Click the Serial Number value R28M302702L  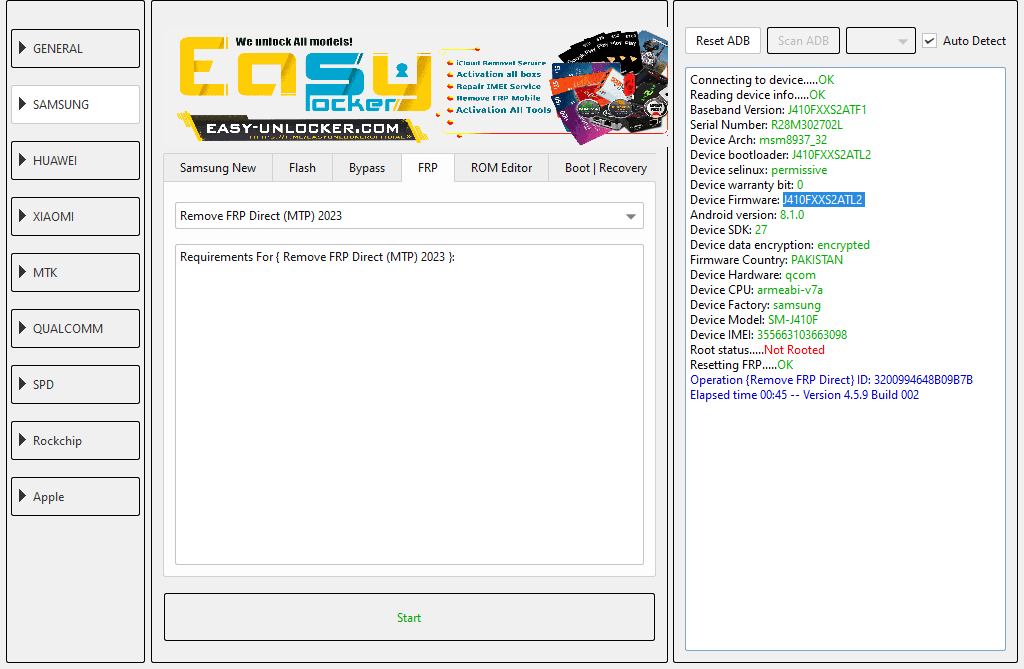click(807, 125)
